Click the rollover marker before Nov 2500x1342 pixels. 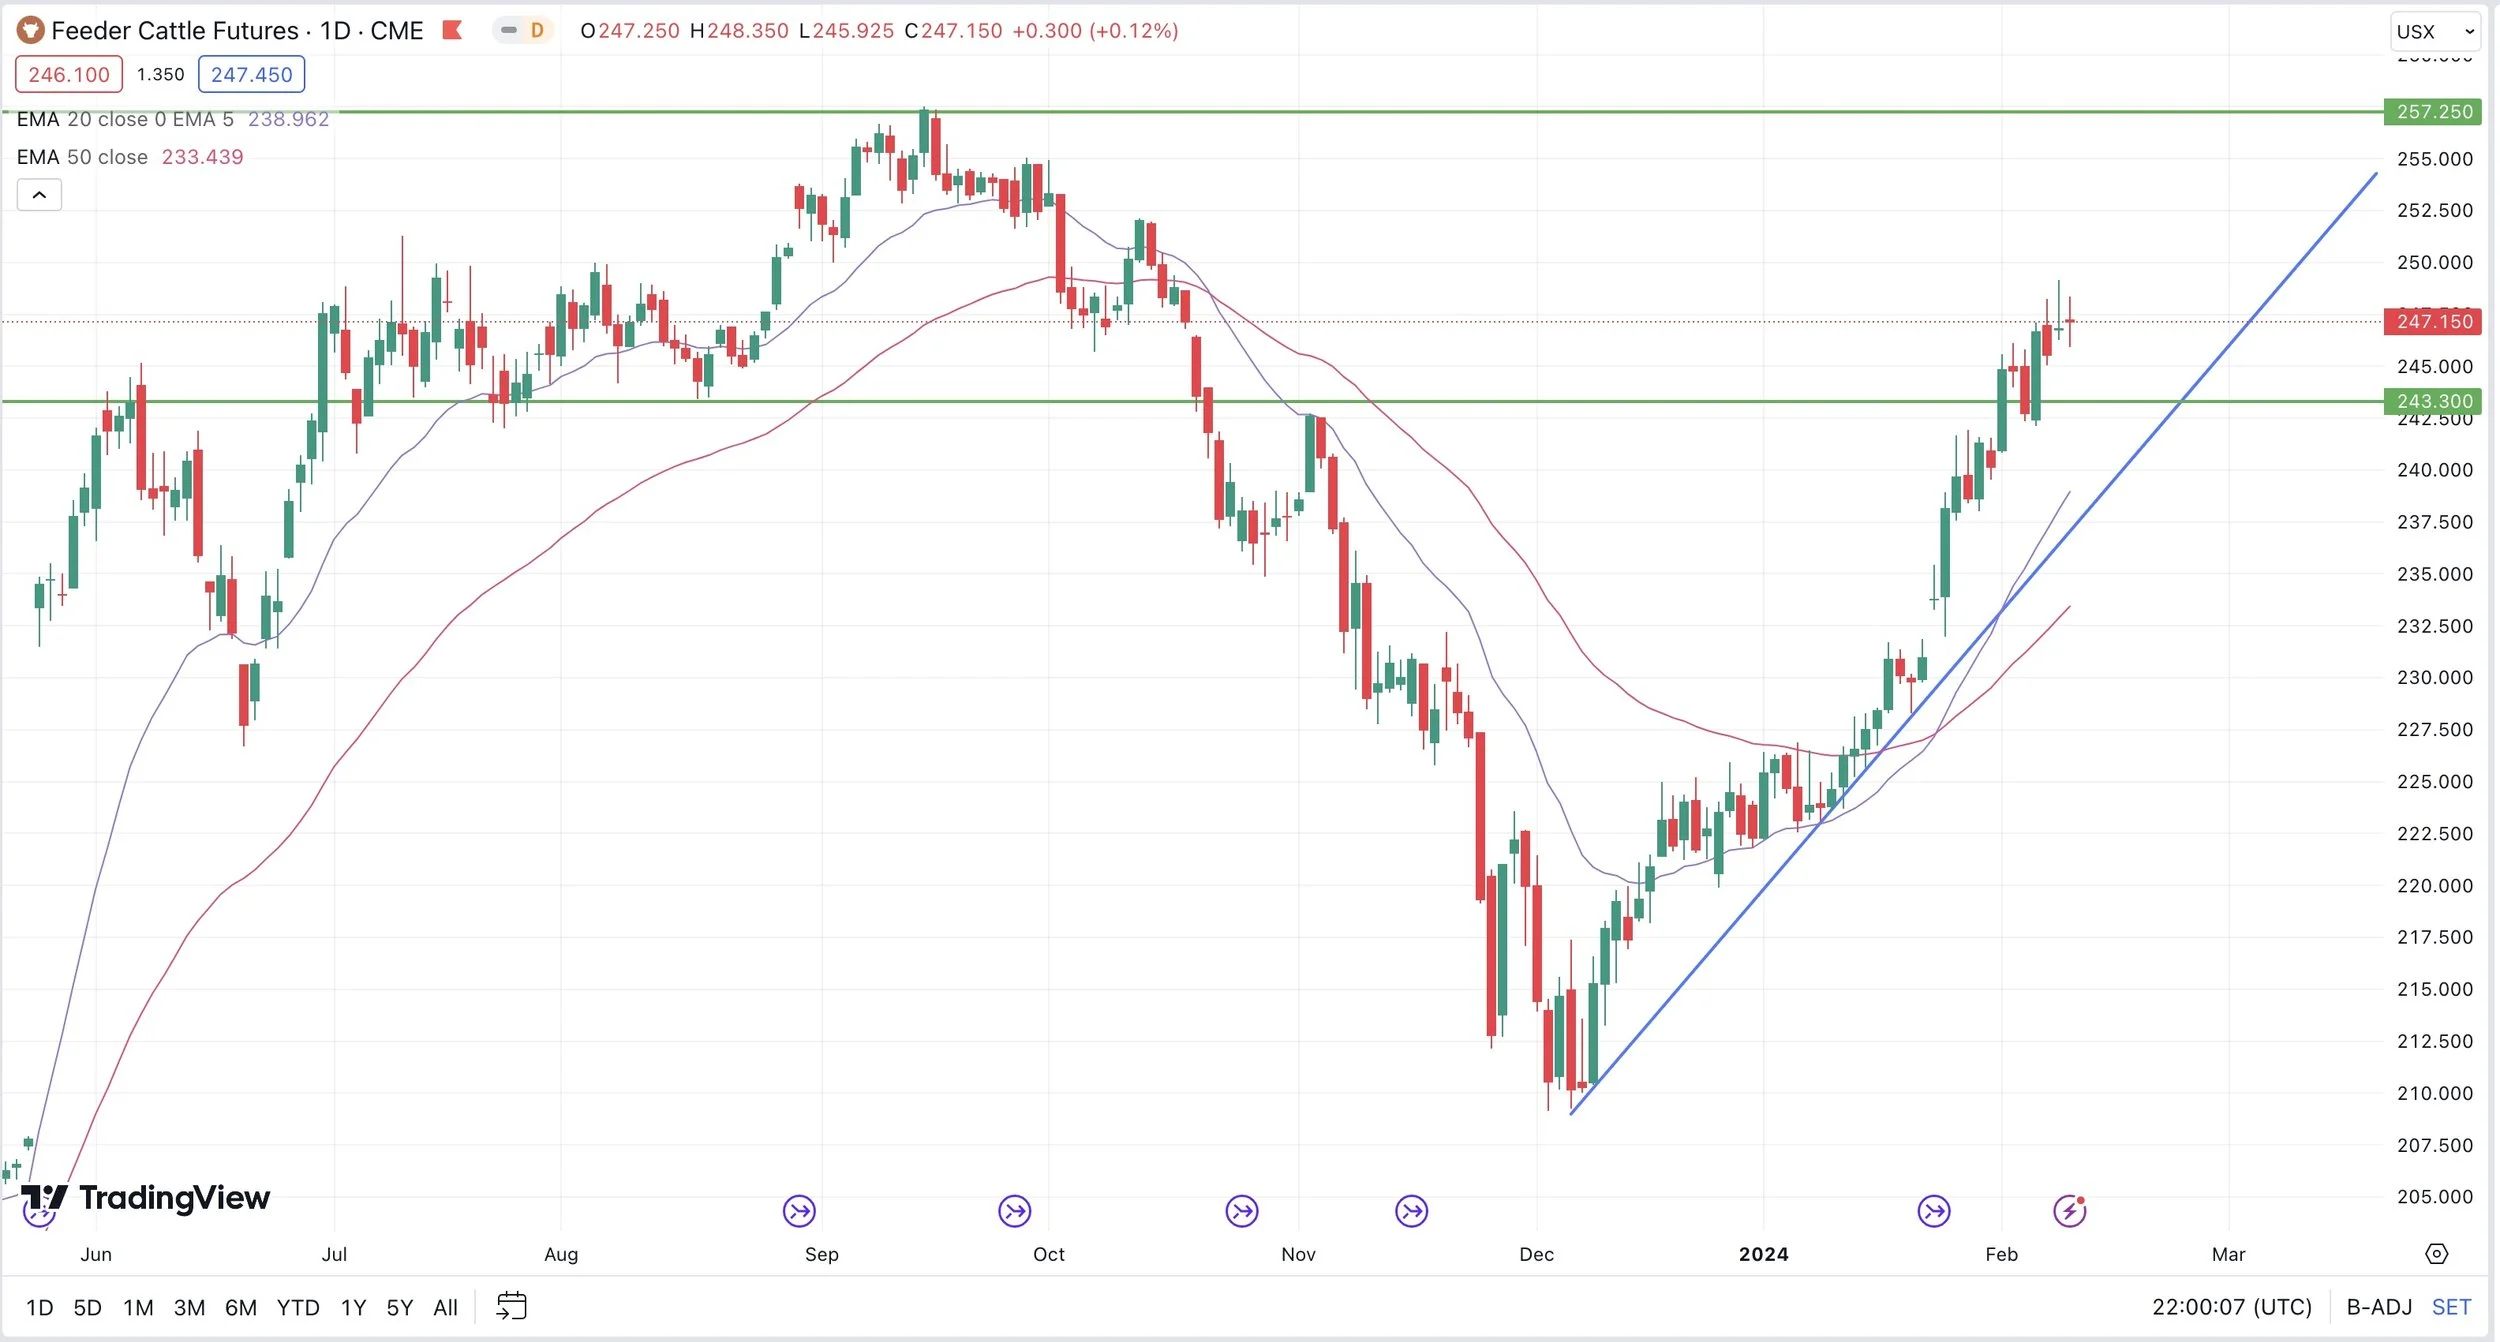[x=1241, y=1212]
